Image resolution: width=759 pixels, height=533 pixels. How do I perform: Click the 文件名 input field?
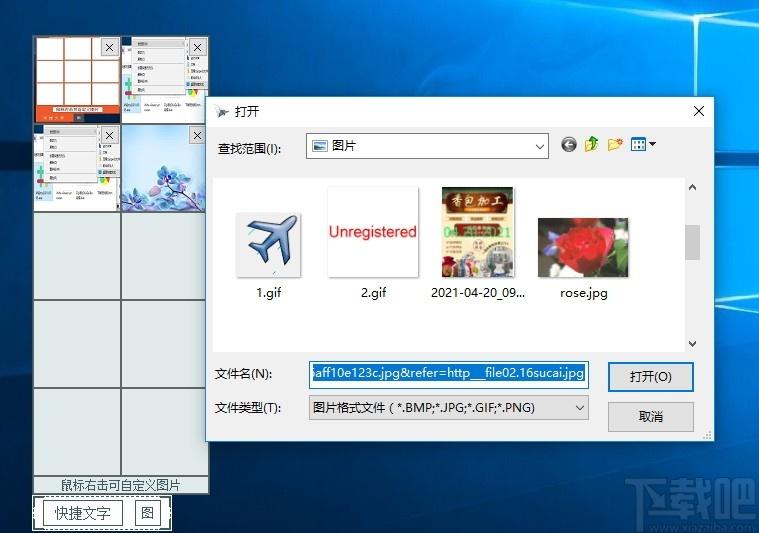point(449,374)
